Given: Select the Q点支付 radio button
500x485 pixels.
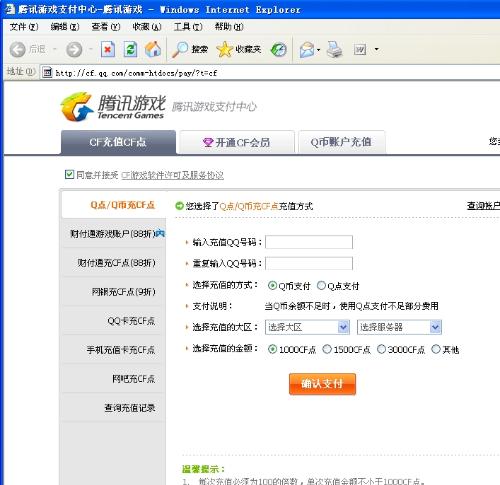Looking at the screenshot, I should pos(321,286).
